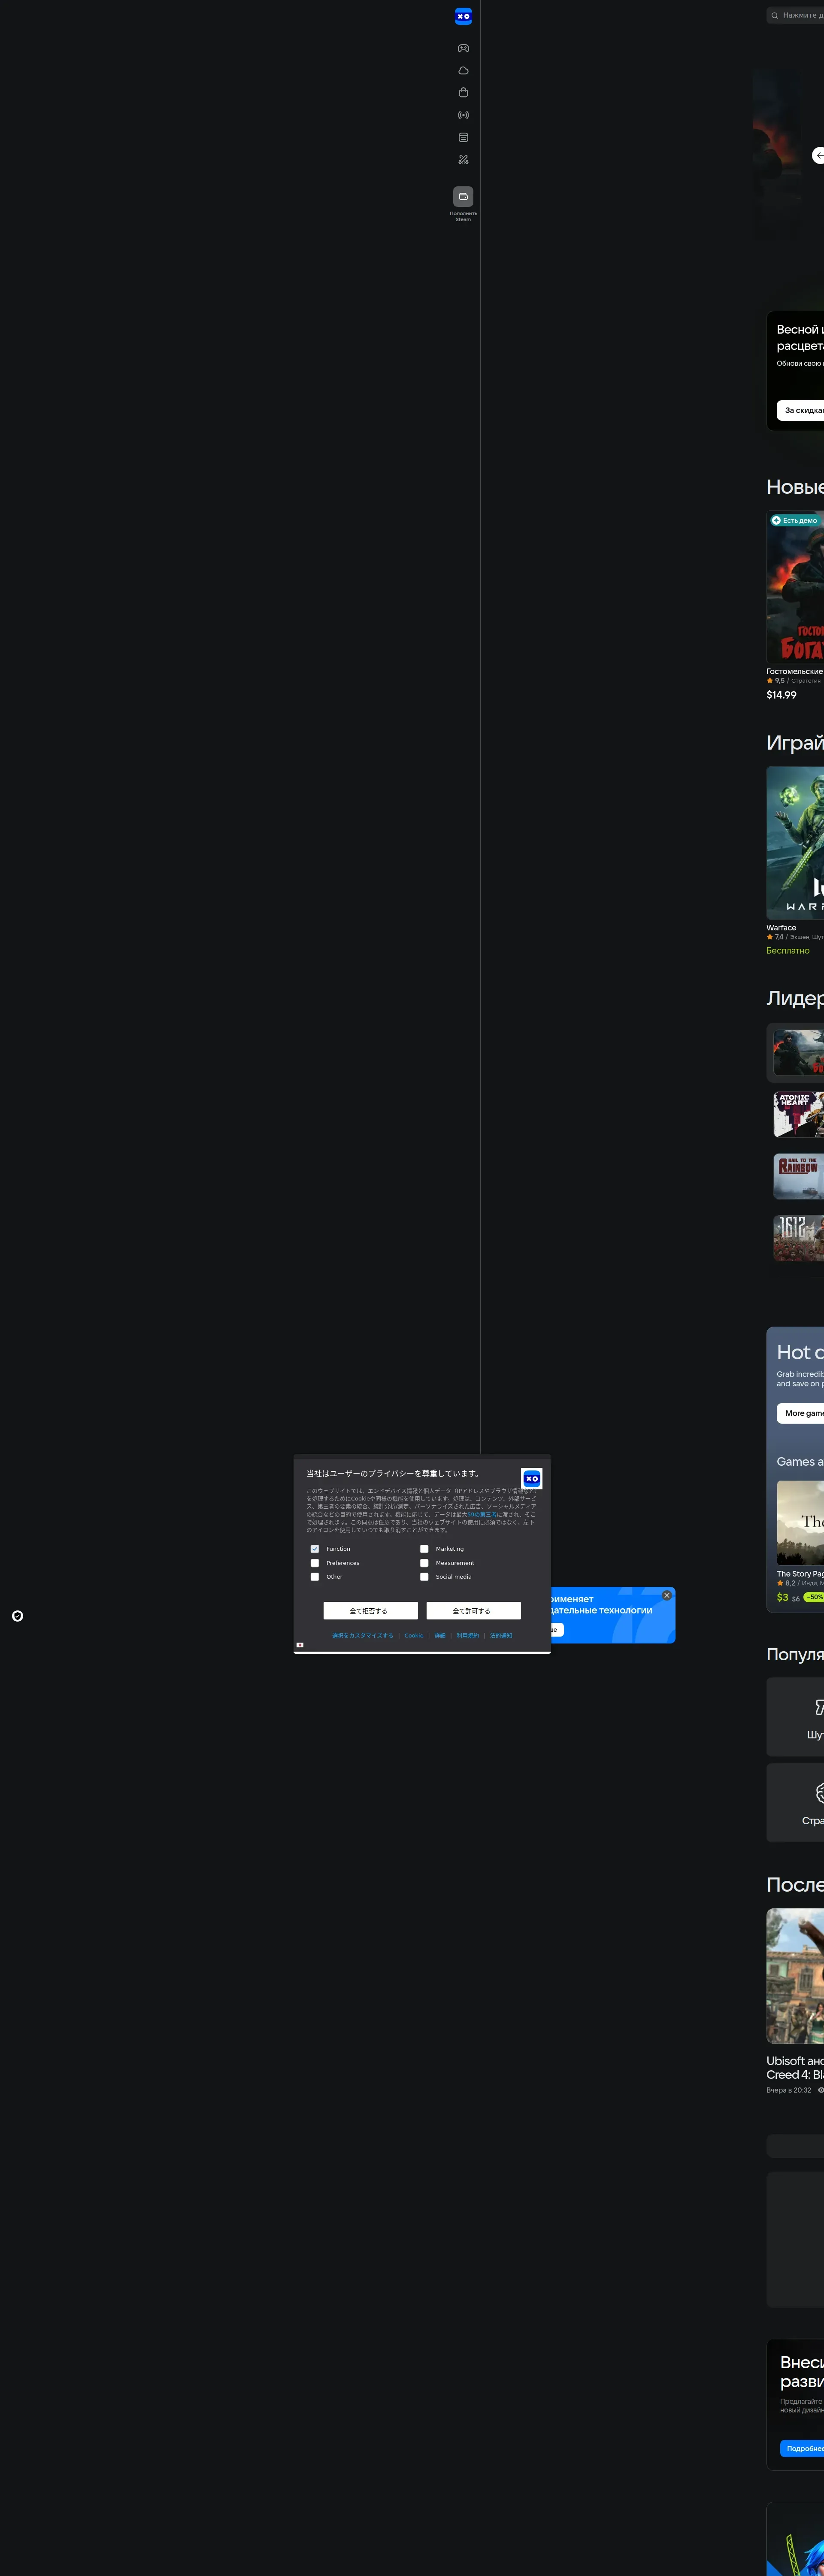Screen dimensions: 824x2576
Task: Uncheck the Function cookie checkbox
Action: (315, 1549)
